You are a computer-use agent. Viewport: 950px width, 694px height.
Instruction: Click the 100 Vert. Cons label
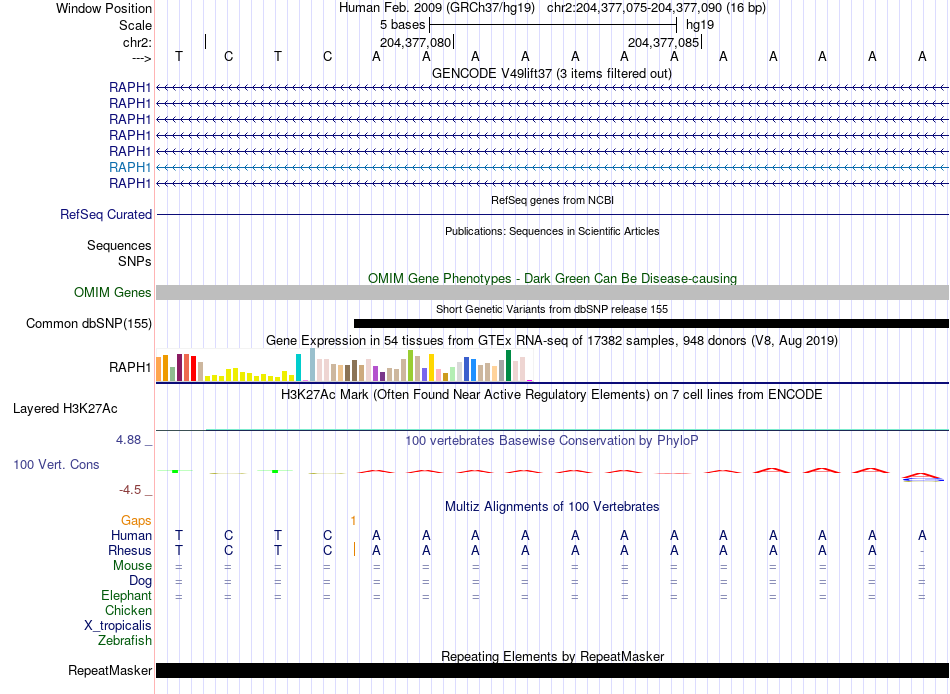pyautogui.click(x=56, y=464)
